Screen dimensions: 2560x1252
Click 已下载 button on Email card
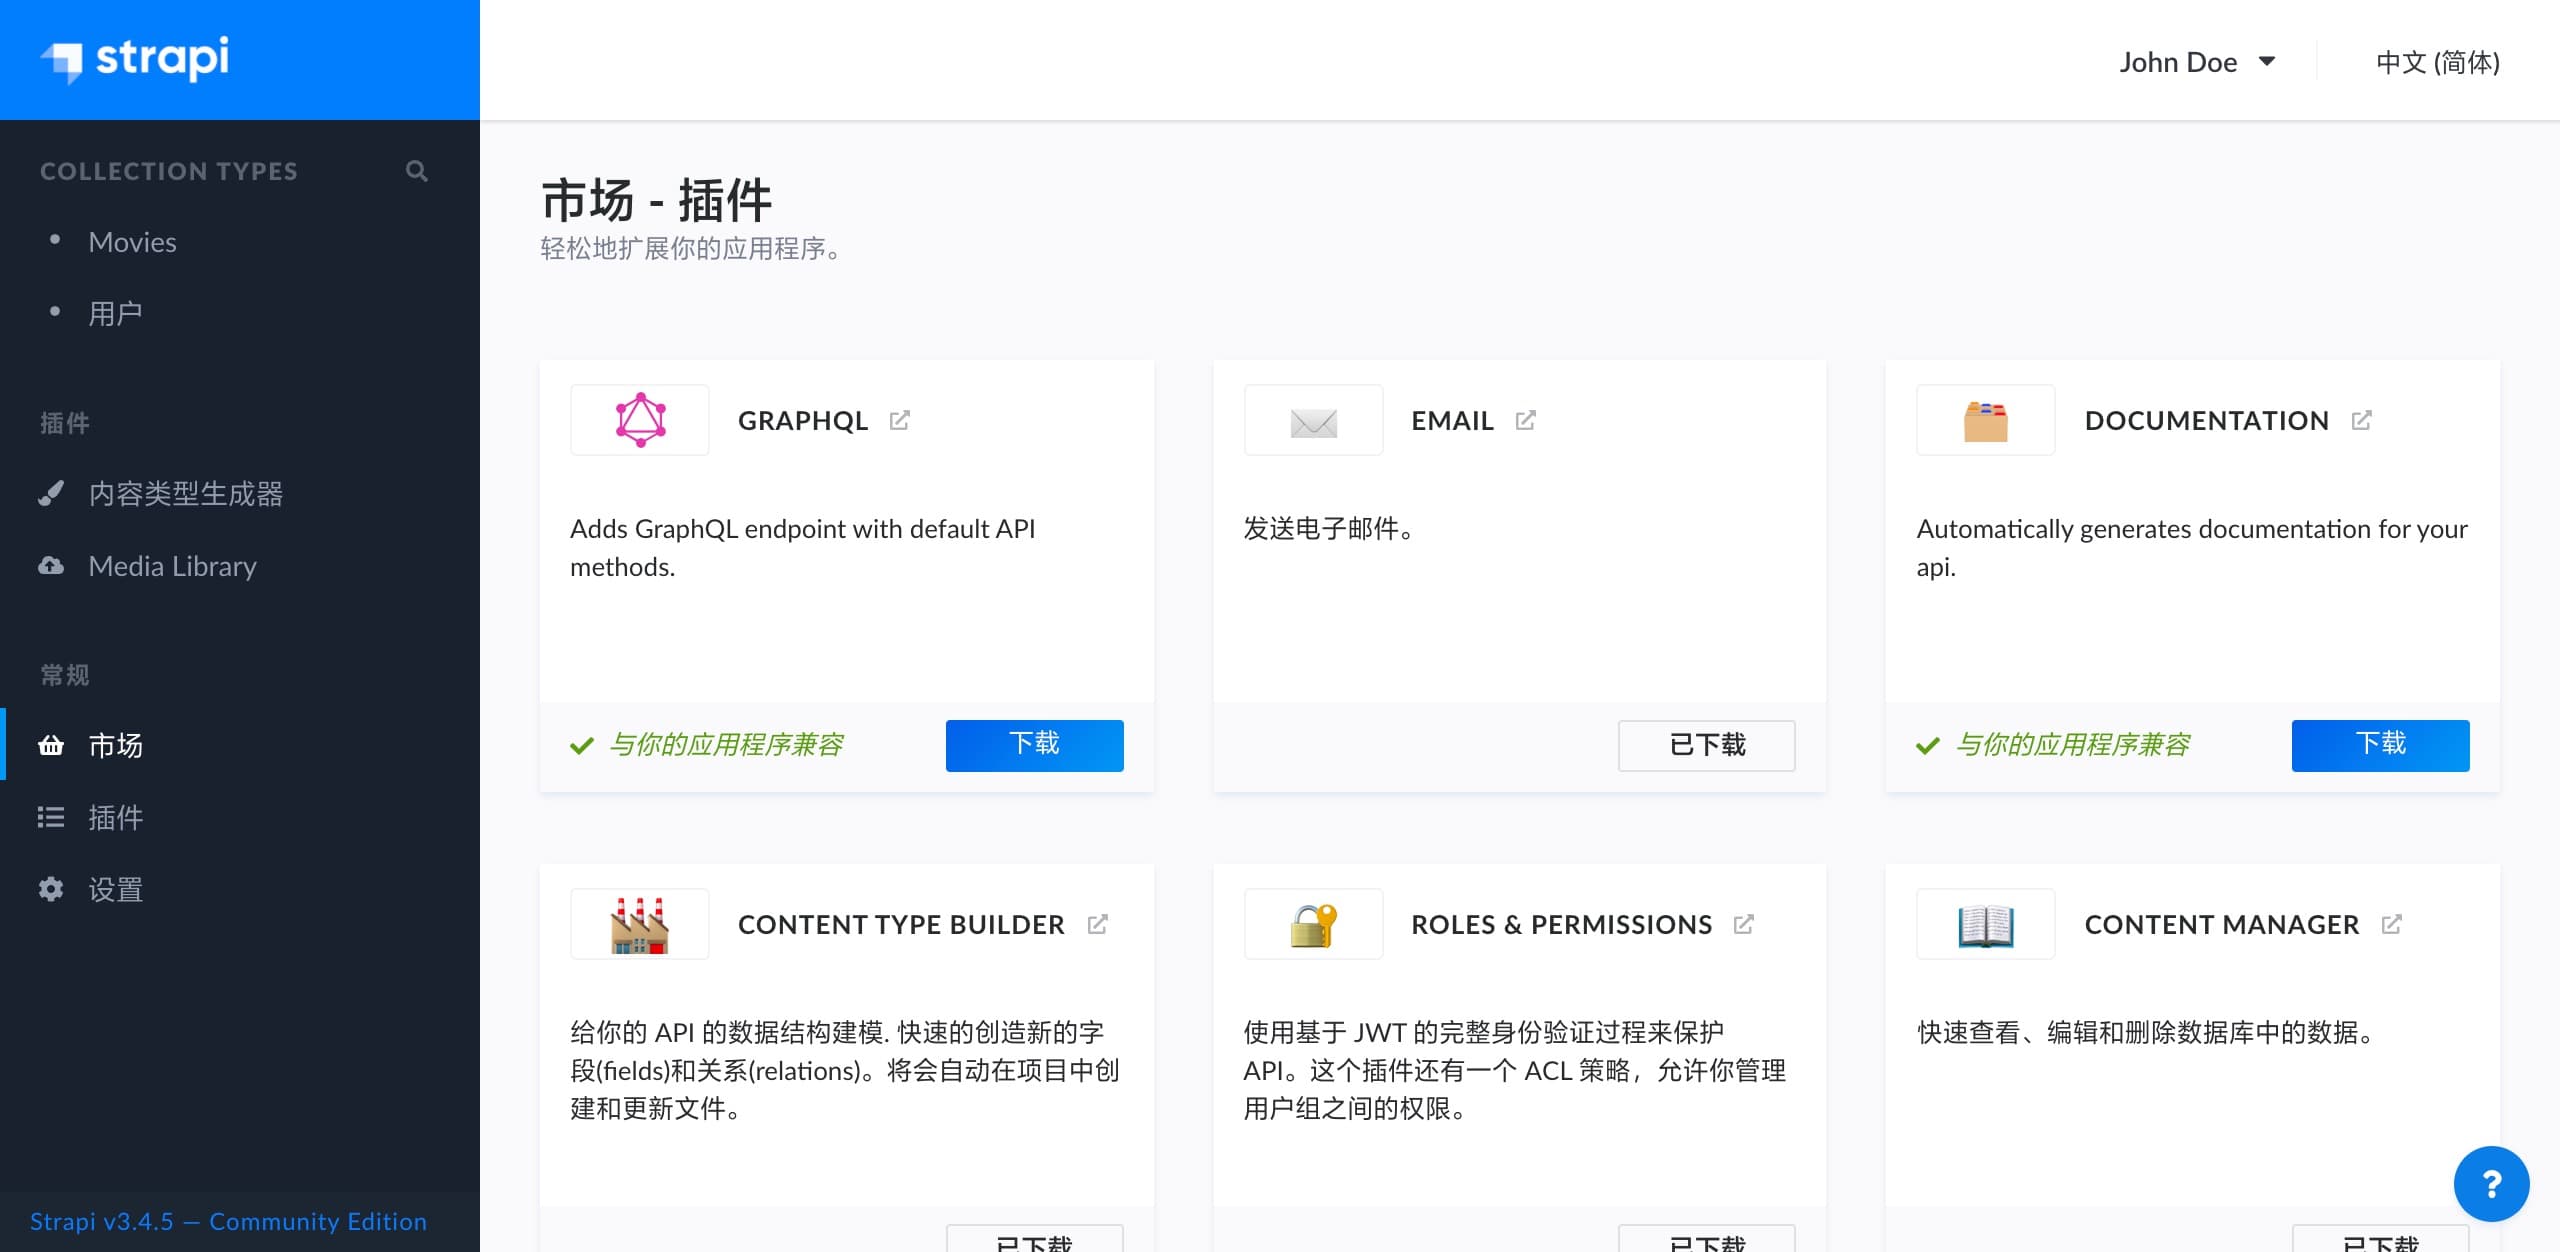click(1706, 745)
